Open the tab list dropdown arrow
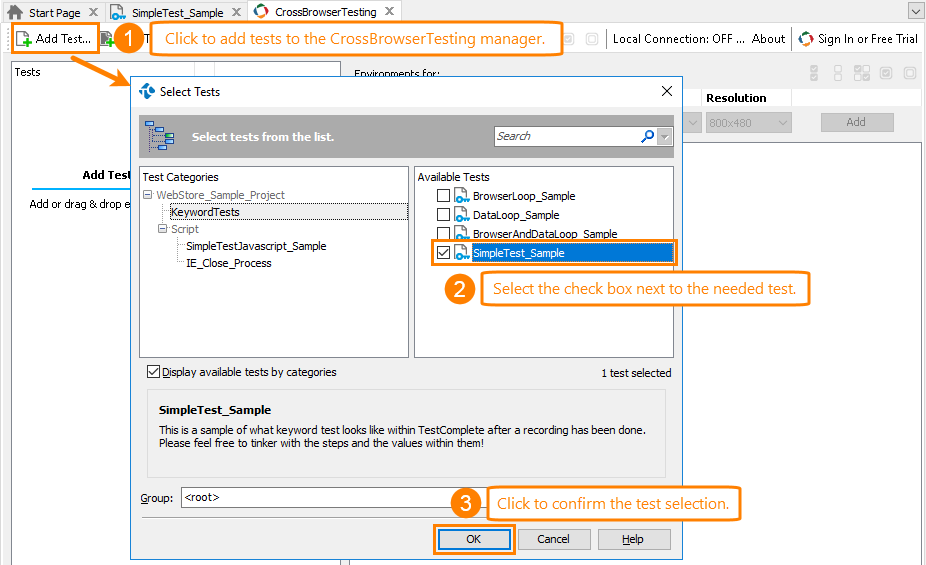 (915, 11)
